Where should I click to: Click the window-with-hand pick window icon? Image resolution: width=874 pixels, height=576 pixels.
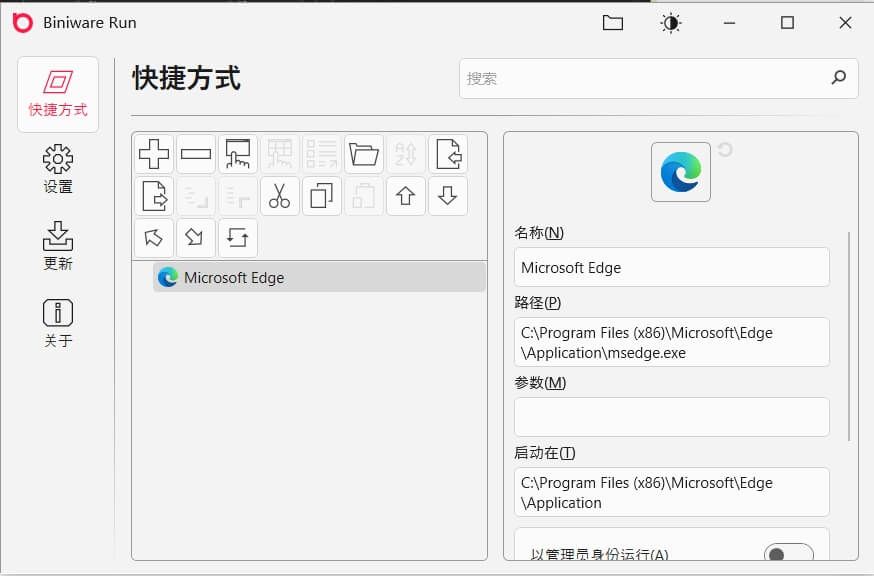[238, 154]
